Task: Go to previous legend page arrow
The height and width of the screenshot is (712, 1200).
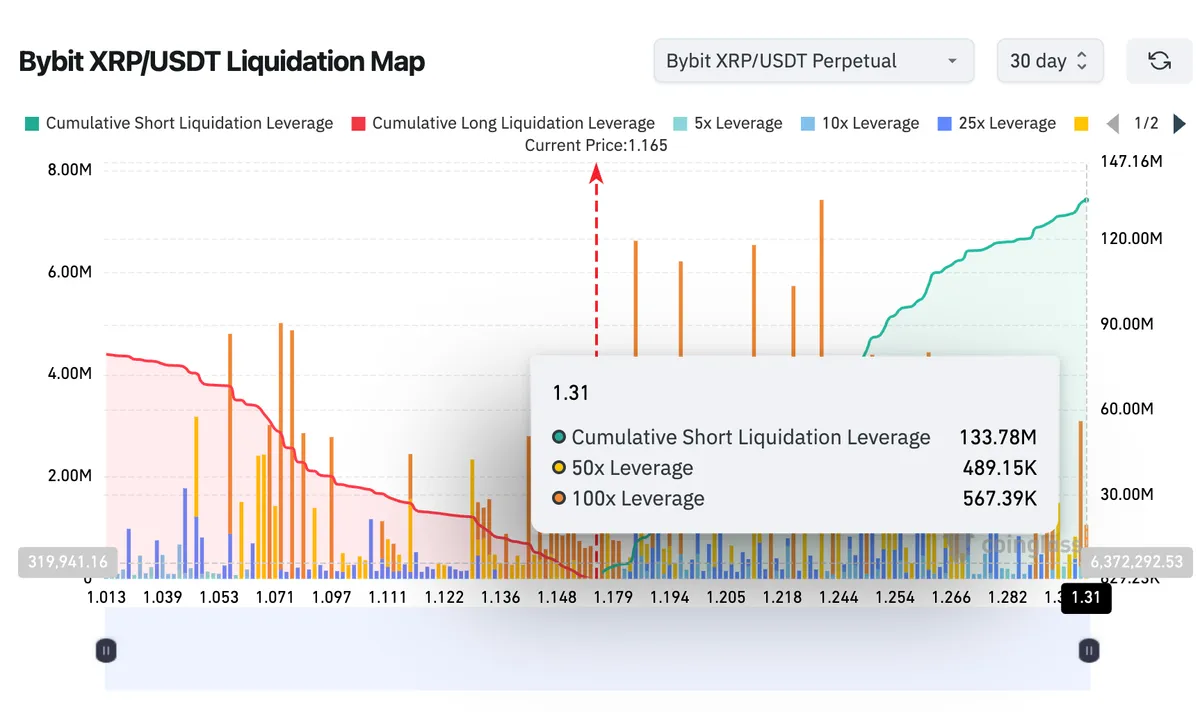Action: coord(1112,124)
